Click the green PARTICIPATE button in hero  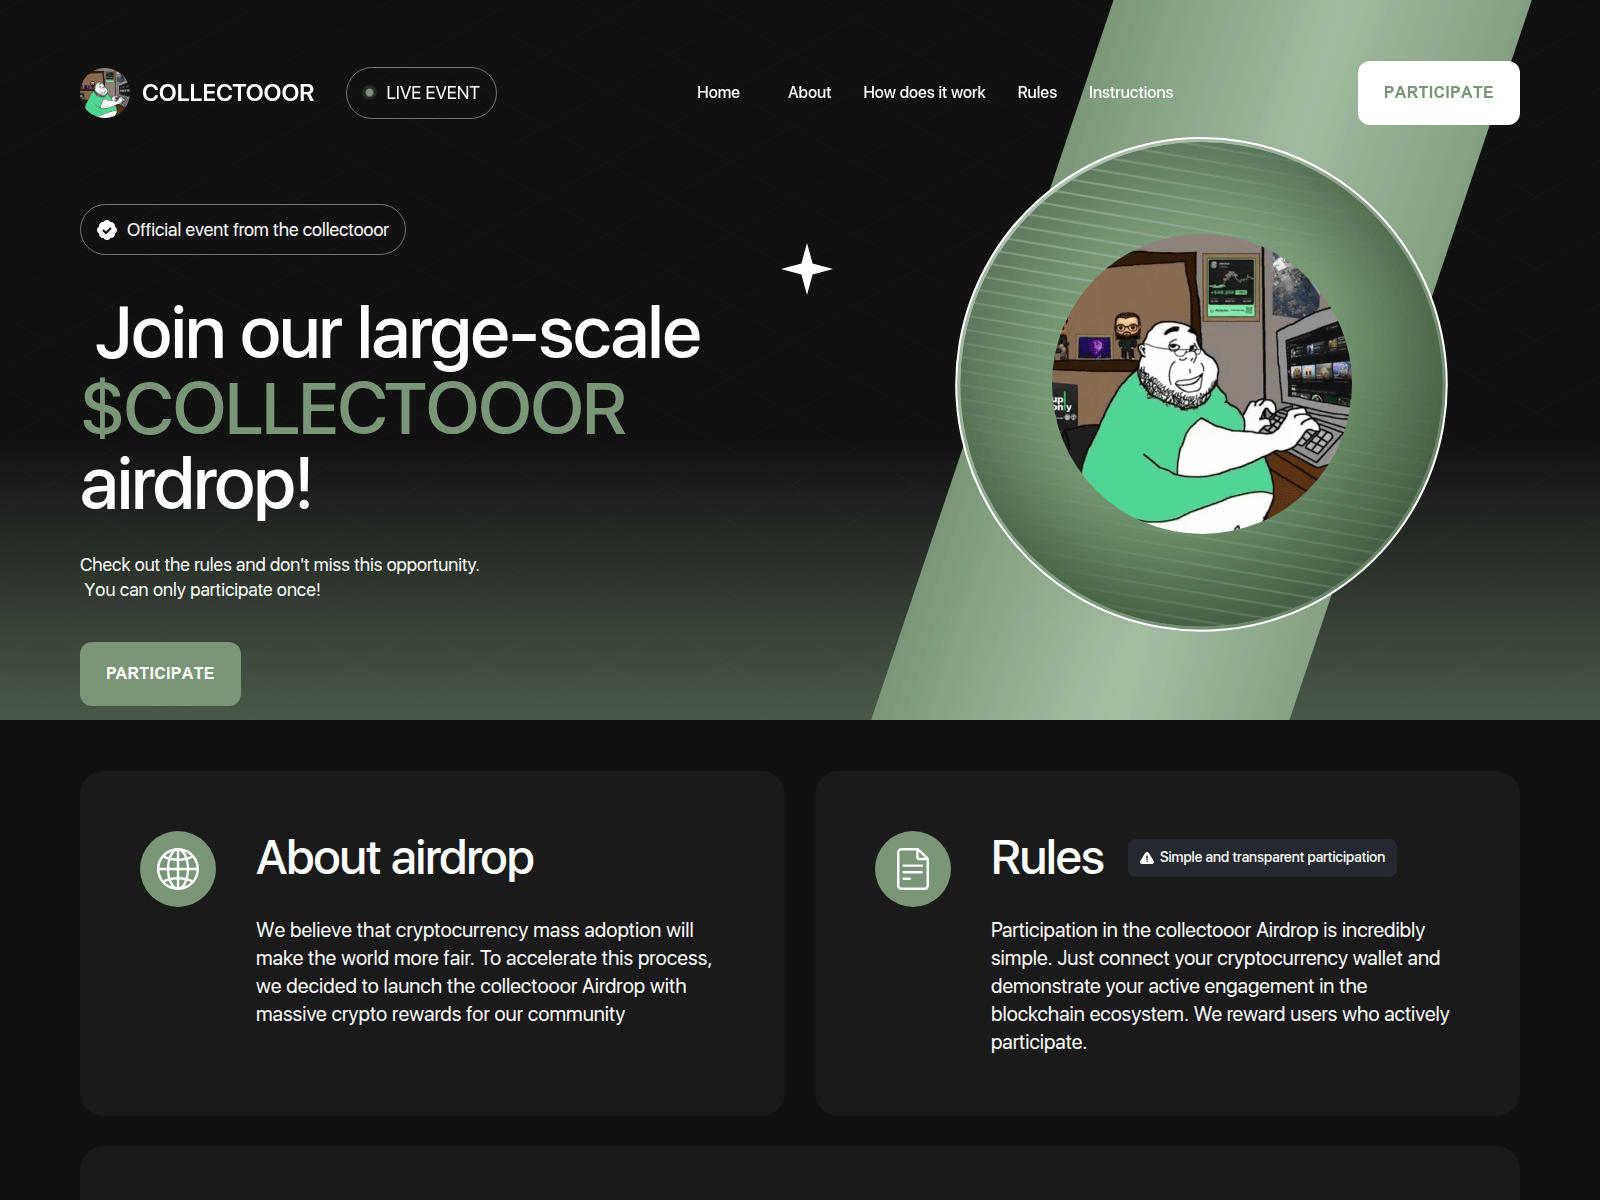pos(160,674)
